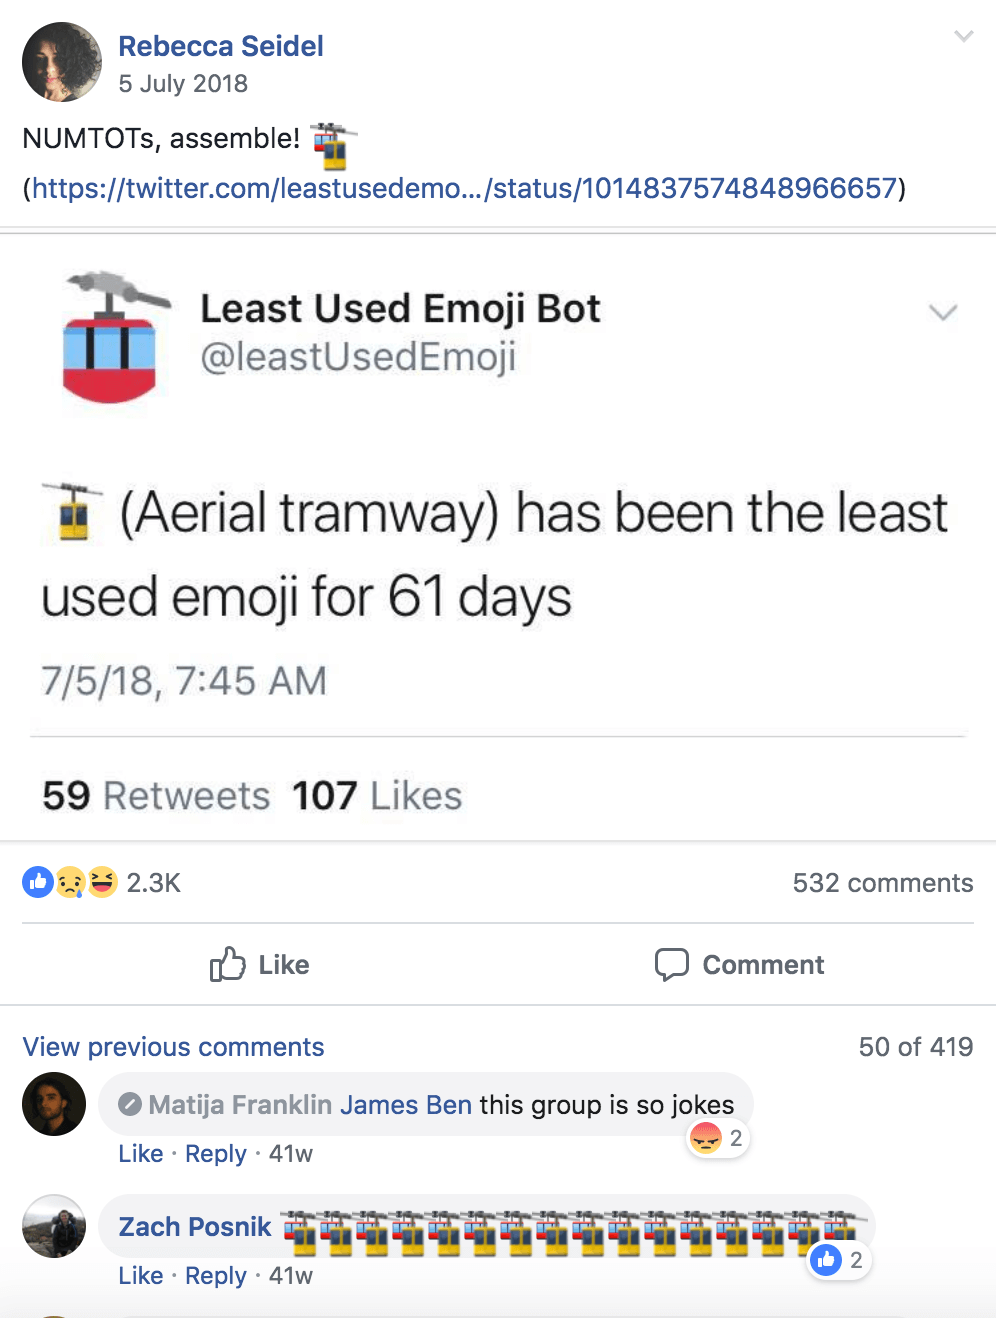Click the Comment speech bubble button
Screen dimensions: 996x1318
coord(740,965)
